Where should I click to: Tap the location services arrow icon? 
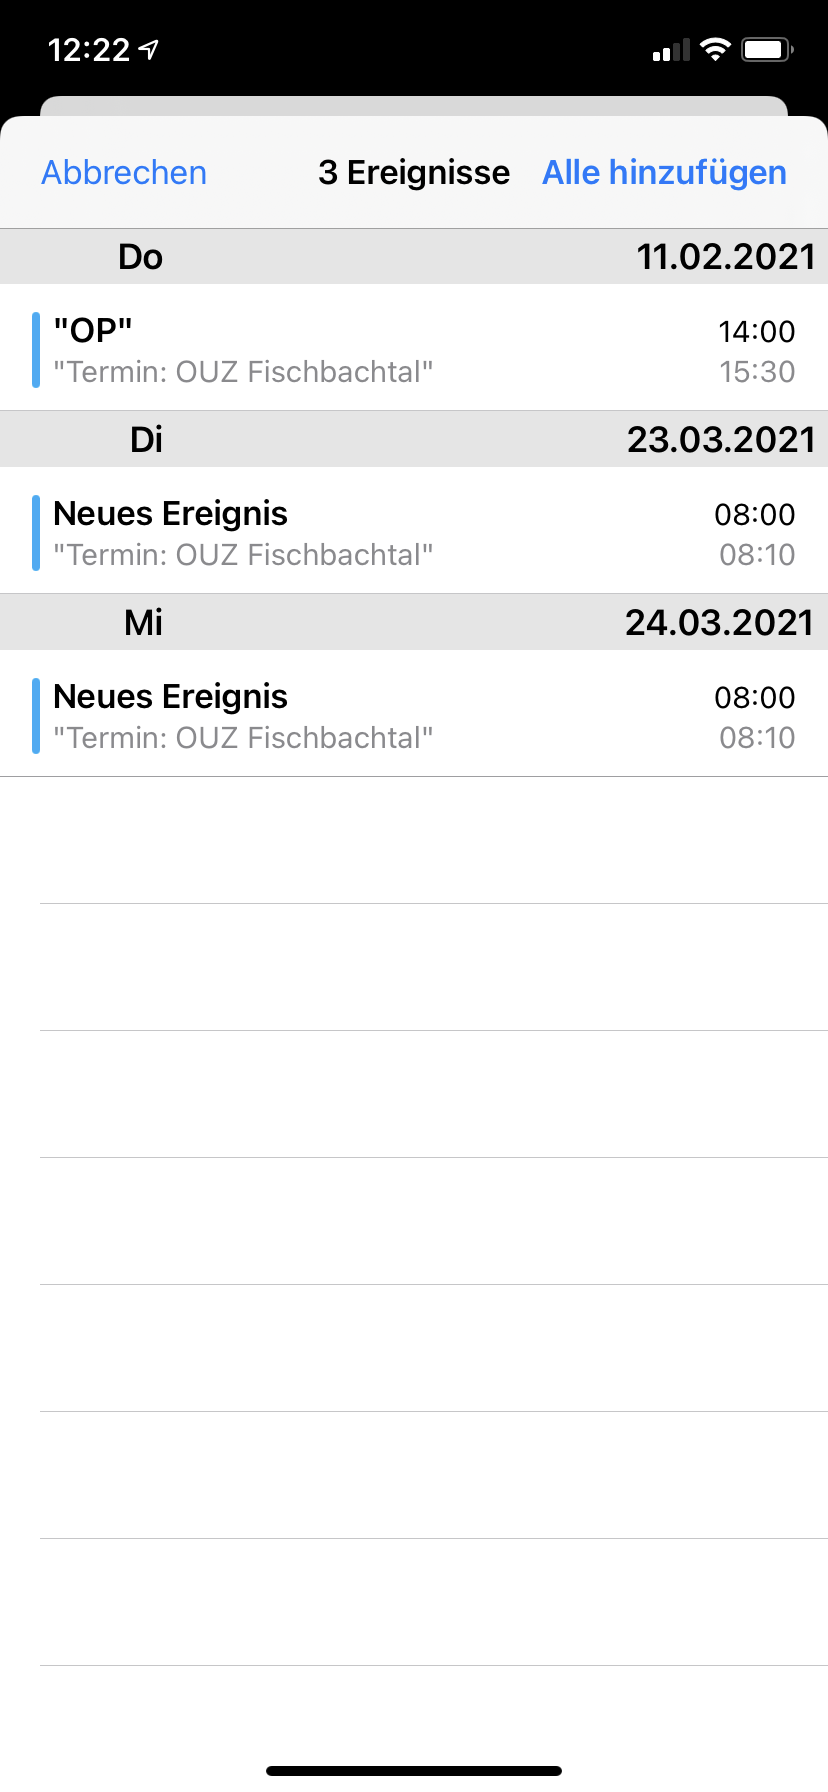[x=149, y=49]
